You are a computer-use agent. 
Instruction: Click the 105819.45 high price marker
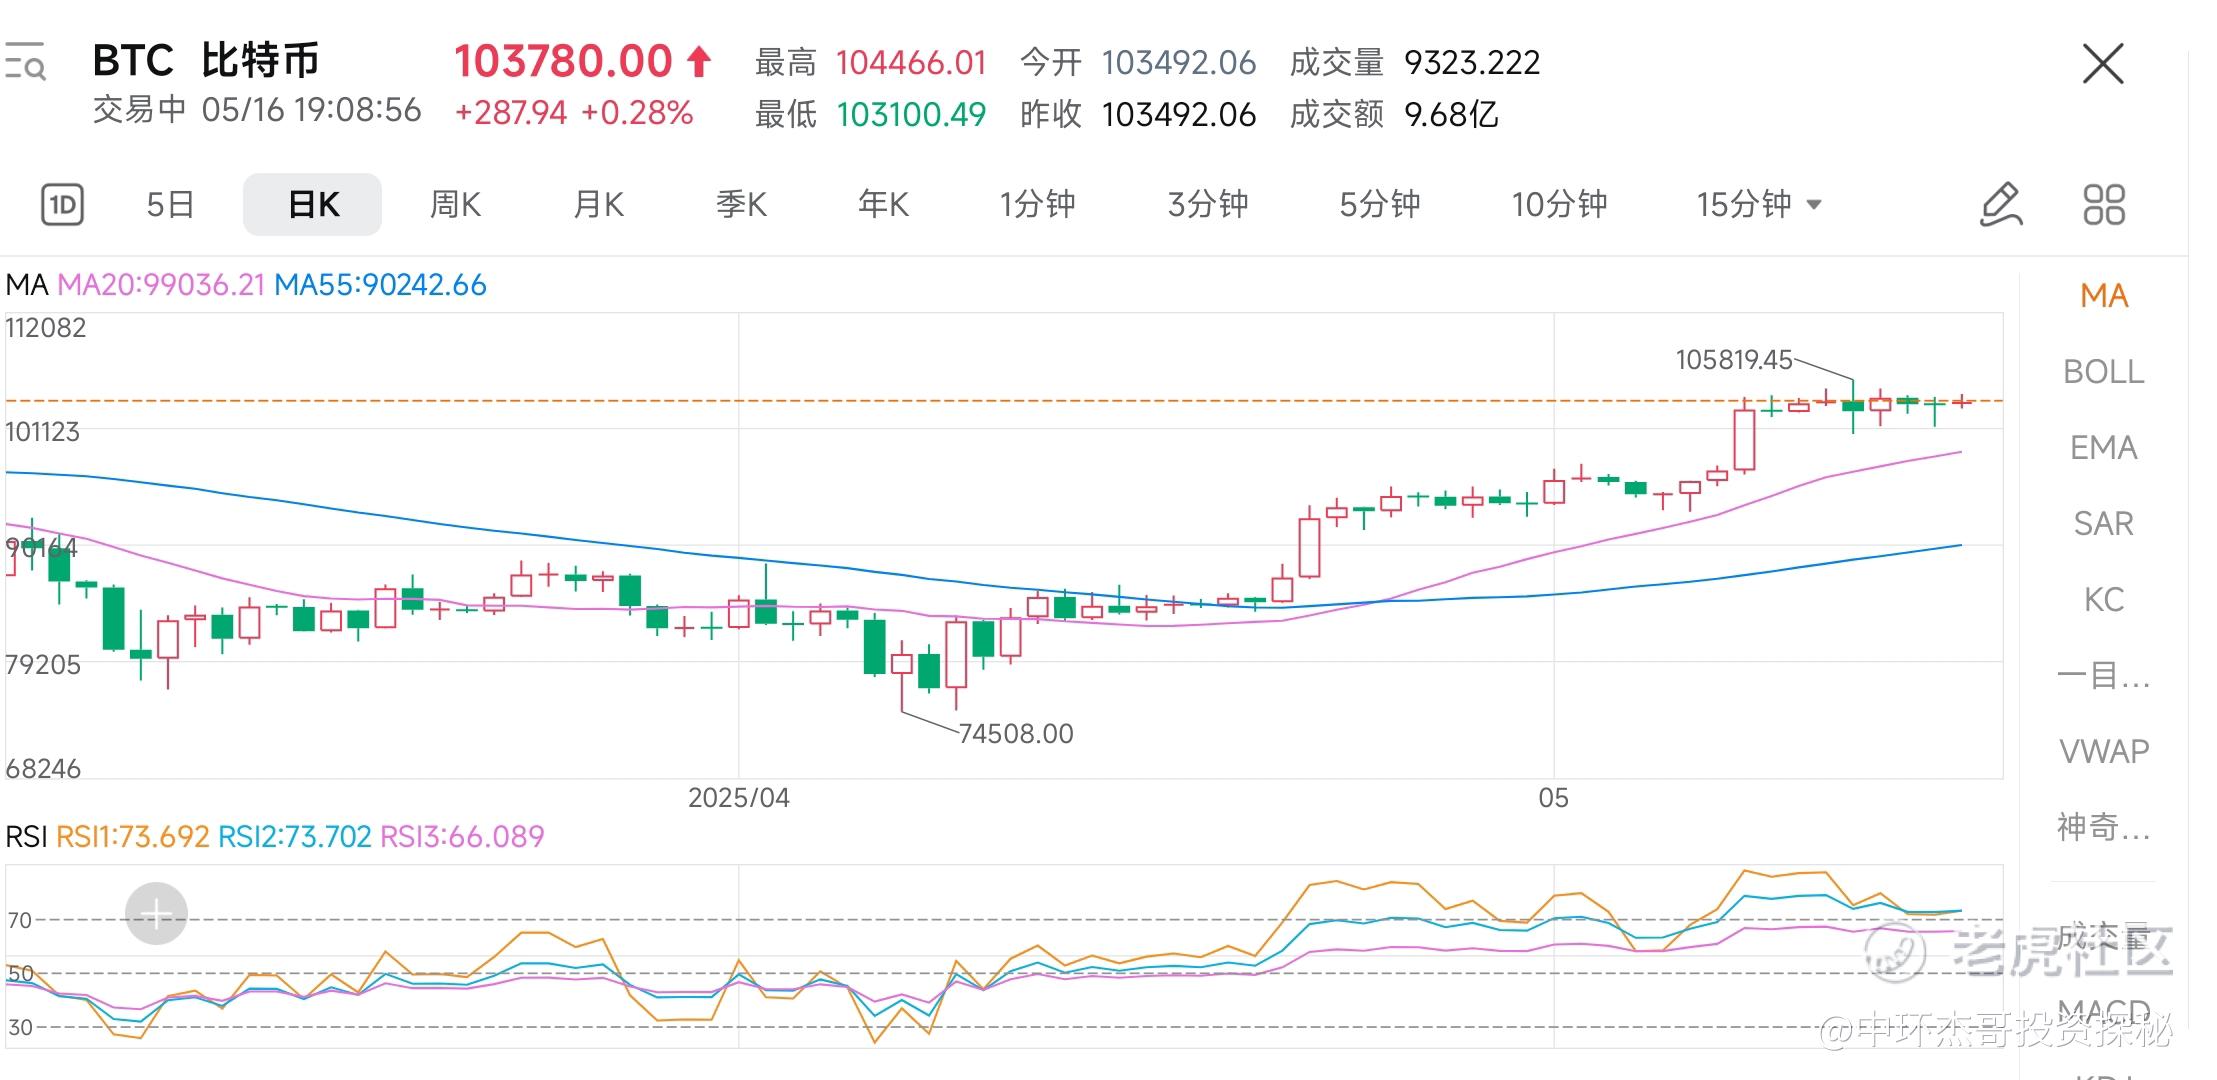(x=1733, y=360)
